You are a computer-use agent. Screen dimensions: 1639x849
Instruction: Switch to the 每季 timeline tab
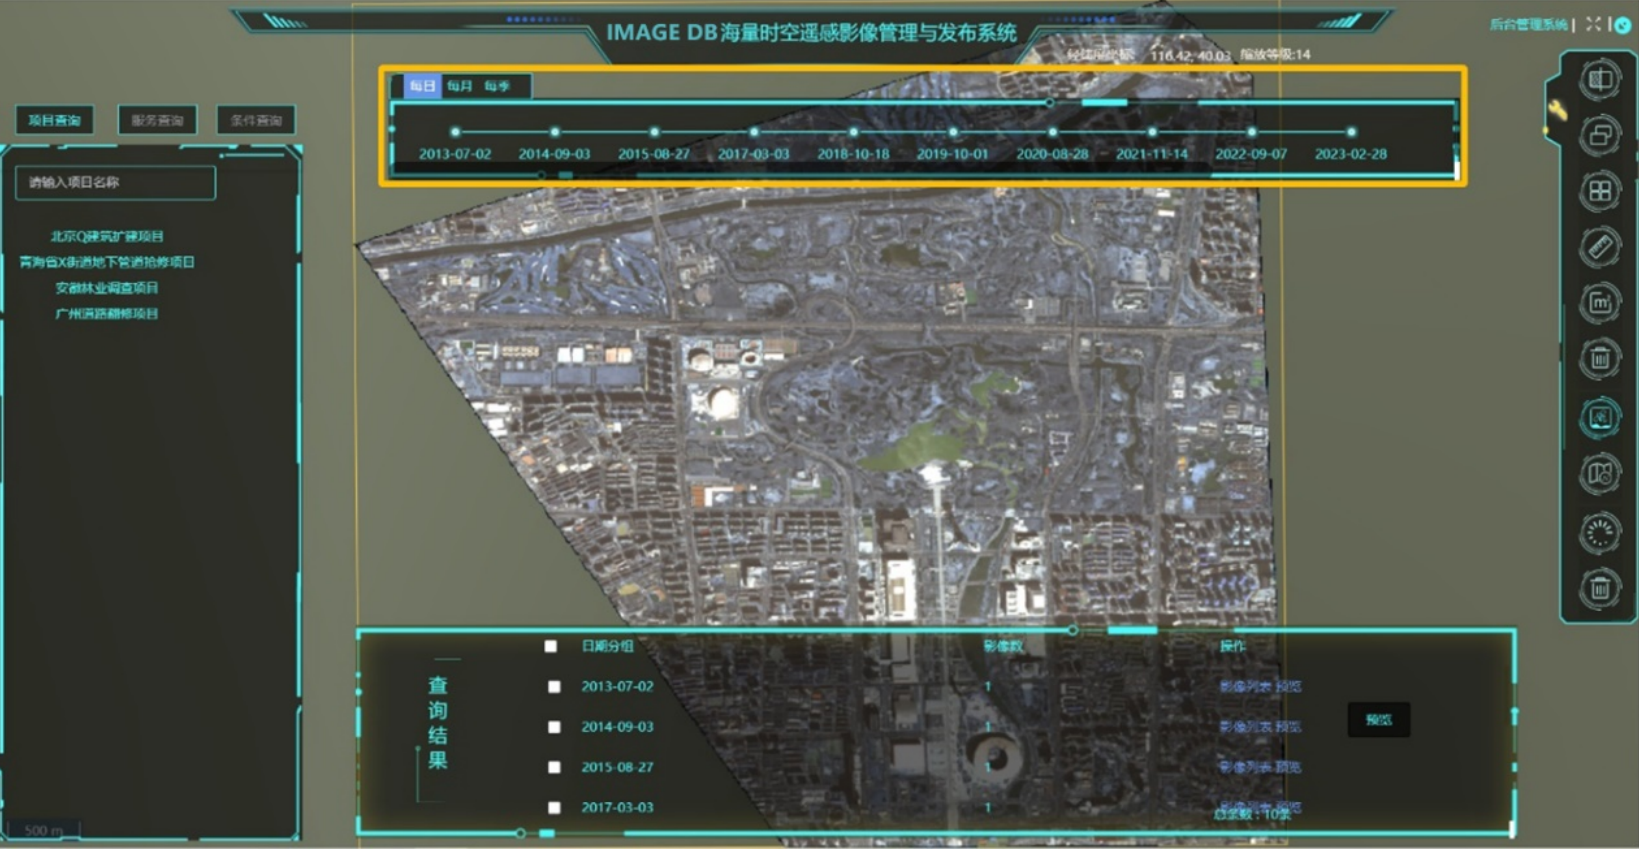497,86
